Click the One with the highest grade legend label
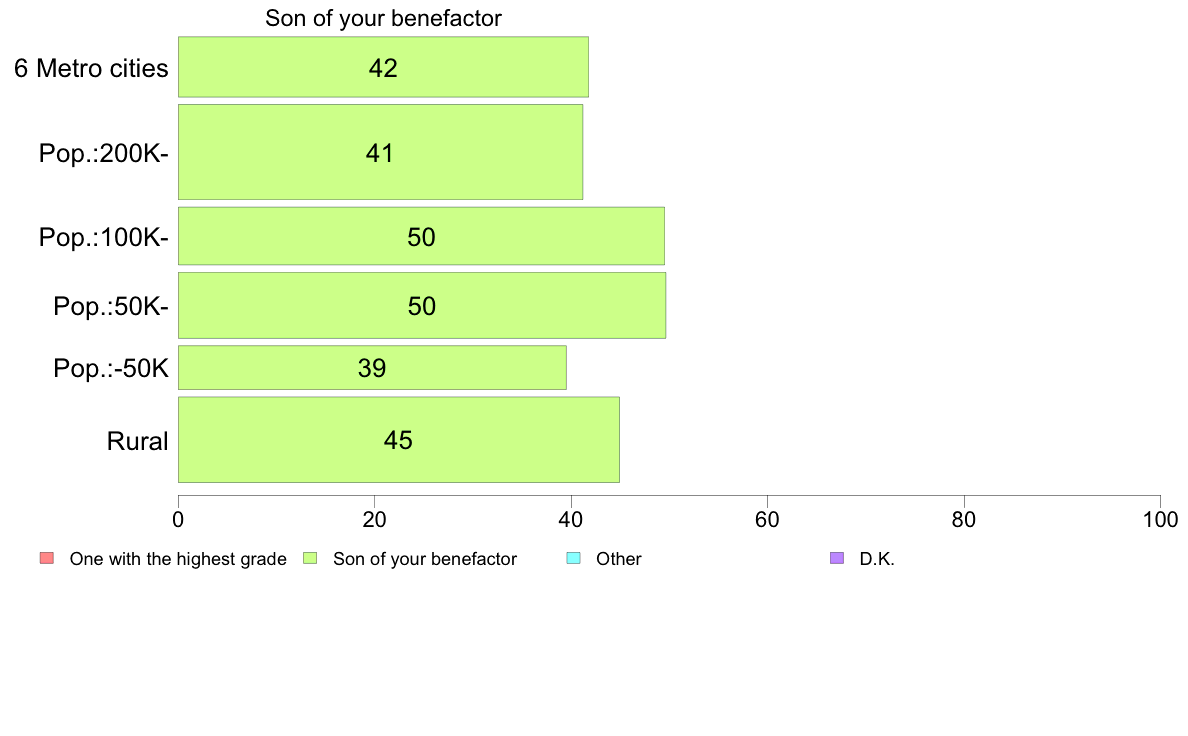The image size is (1188, 736). pos(178,559)
